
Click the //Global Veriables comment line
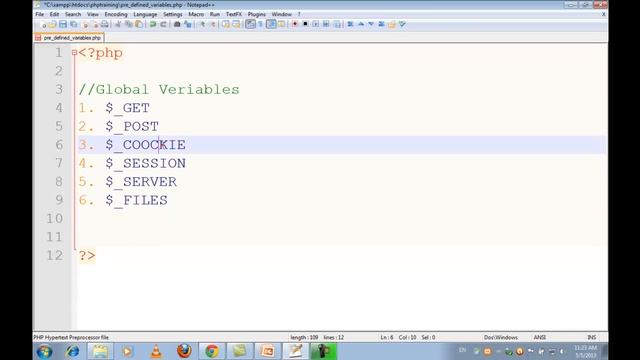pyautogui.click(x=159, y=89)
